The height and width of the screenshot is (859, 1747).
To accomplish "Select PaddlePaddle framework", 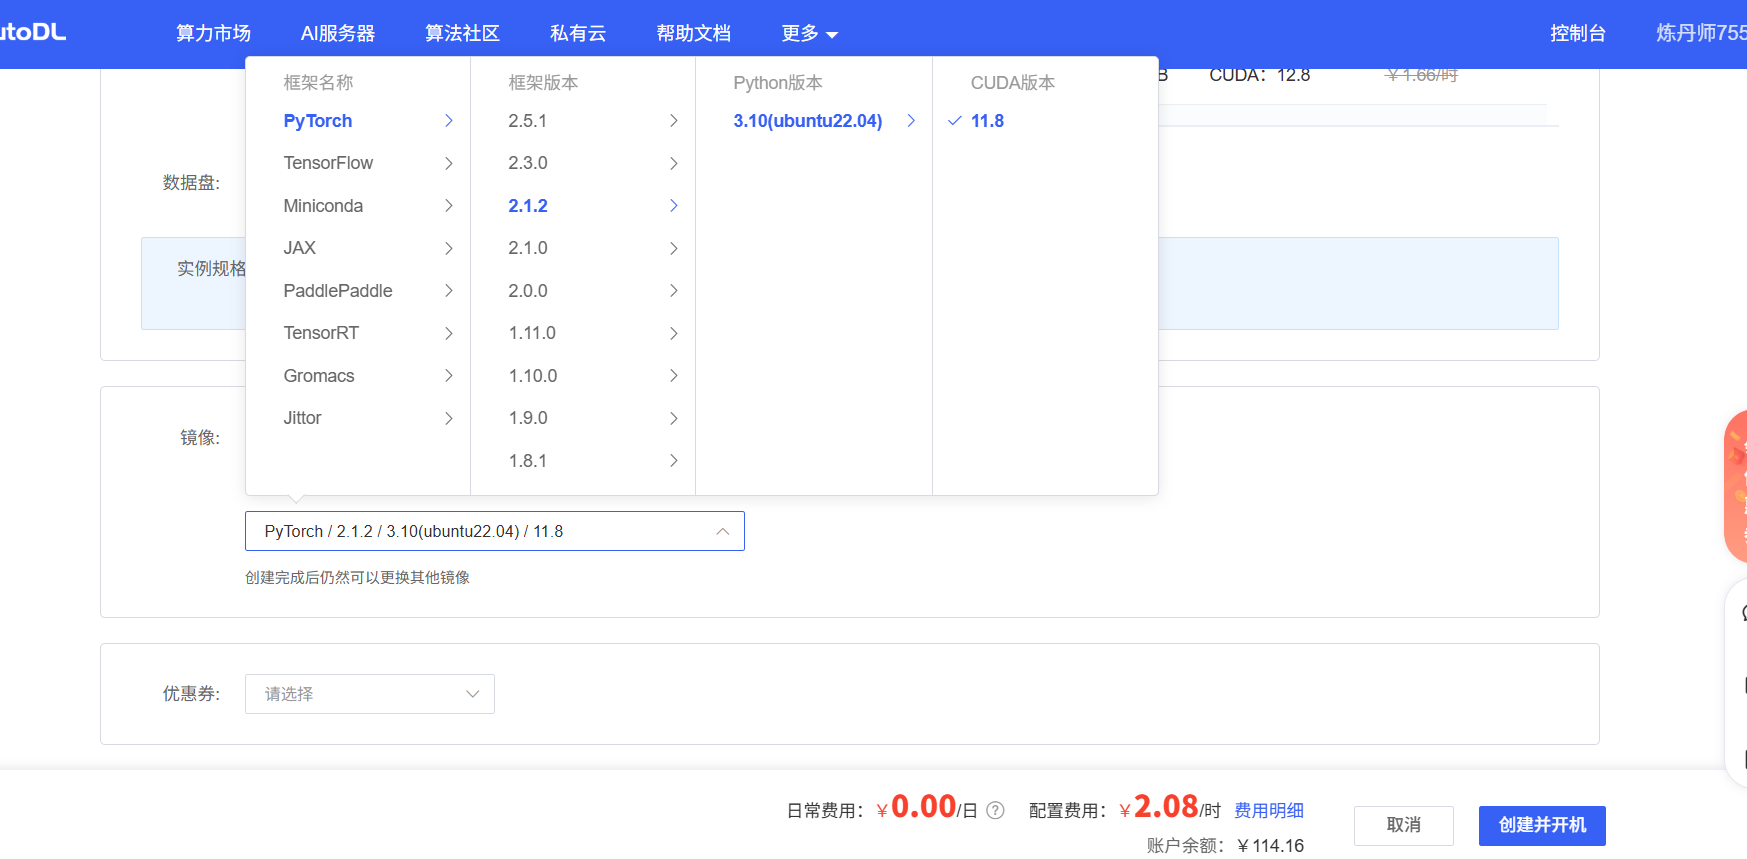I will pyautogui.click(x=338, y=291).
